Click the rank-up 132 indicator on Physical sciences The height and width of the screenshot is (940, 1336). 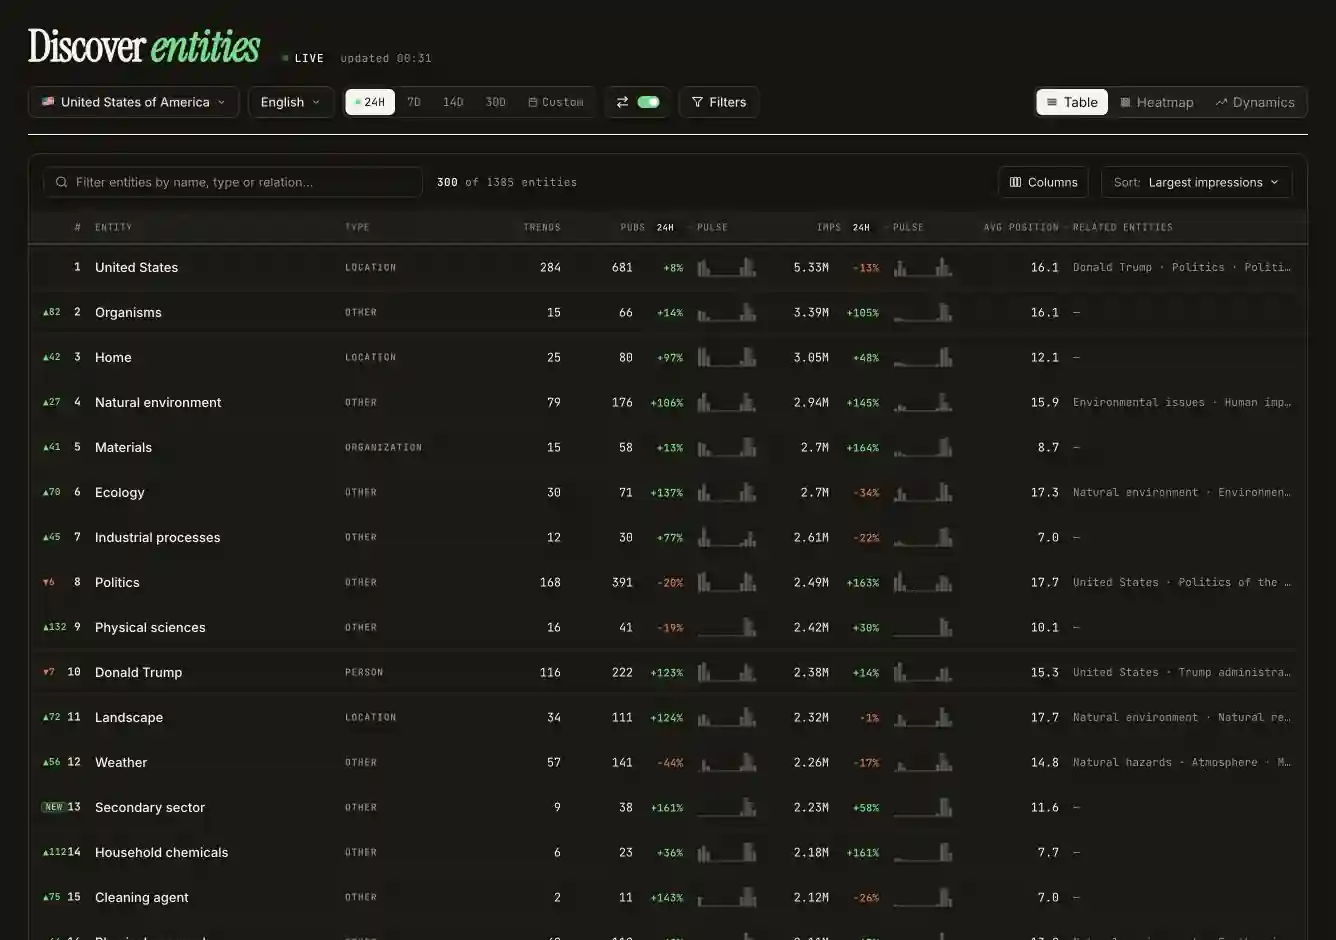55,627
